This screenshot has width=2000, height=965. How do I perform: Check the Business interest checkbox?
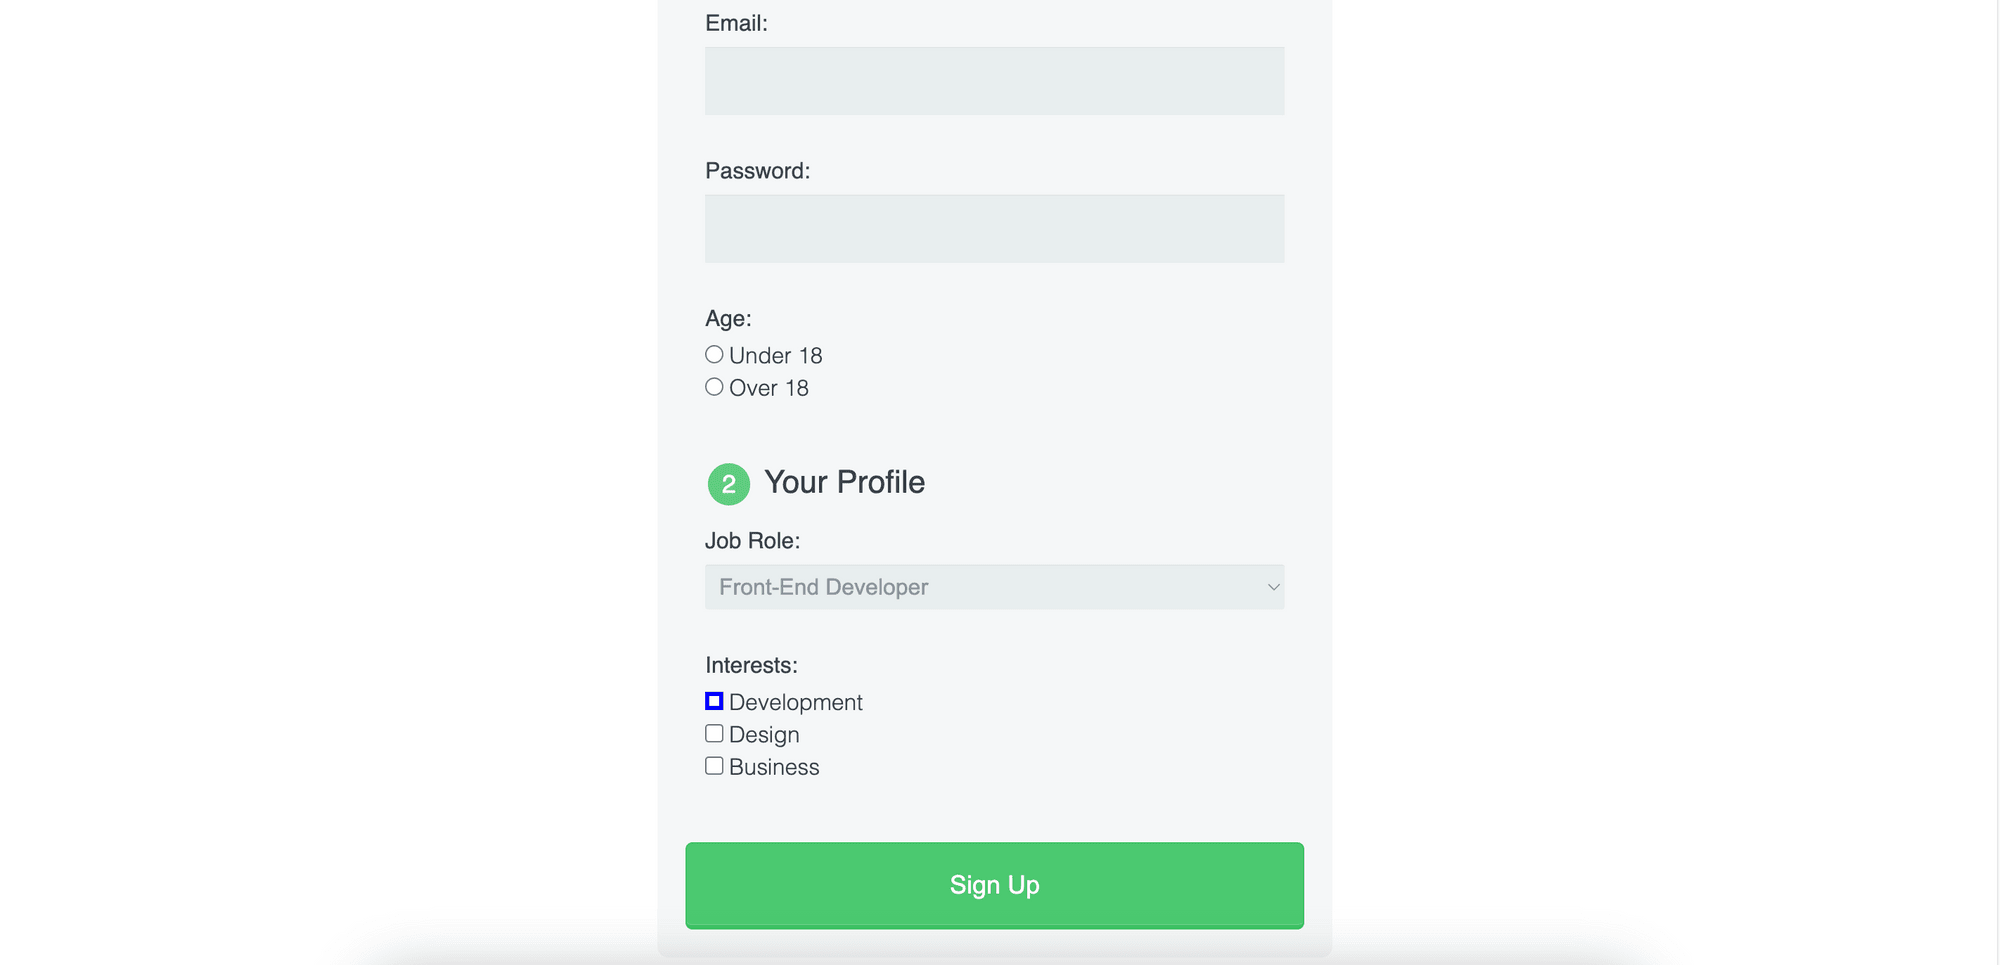713,764
